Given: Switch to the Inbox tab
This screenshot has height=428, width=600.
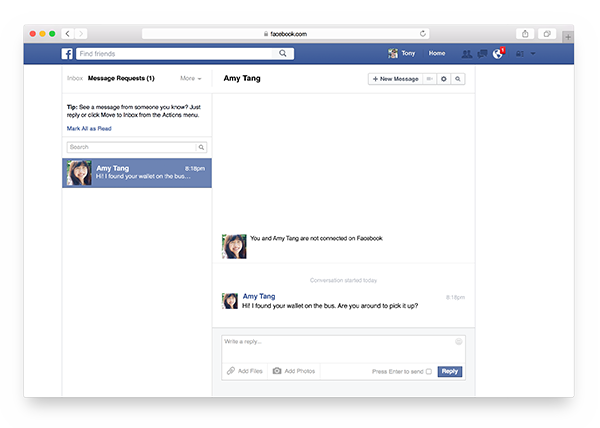Looking at the screenshot, I should (75, 78).
